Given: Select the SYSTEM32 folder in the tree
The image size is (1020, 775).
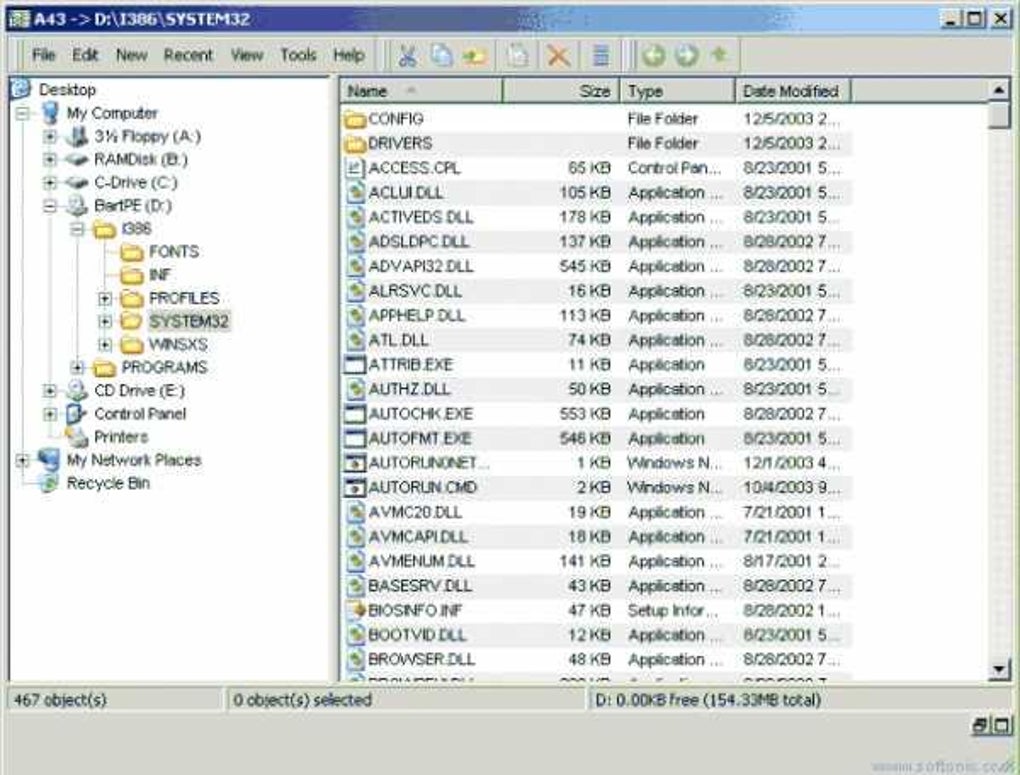Looking at the screenshot, I should click(189, 321).
